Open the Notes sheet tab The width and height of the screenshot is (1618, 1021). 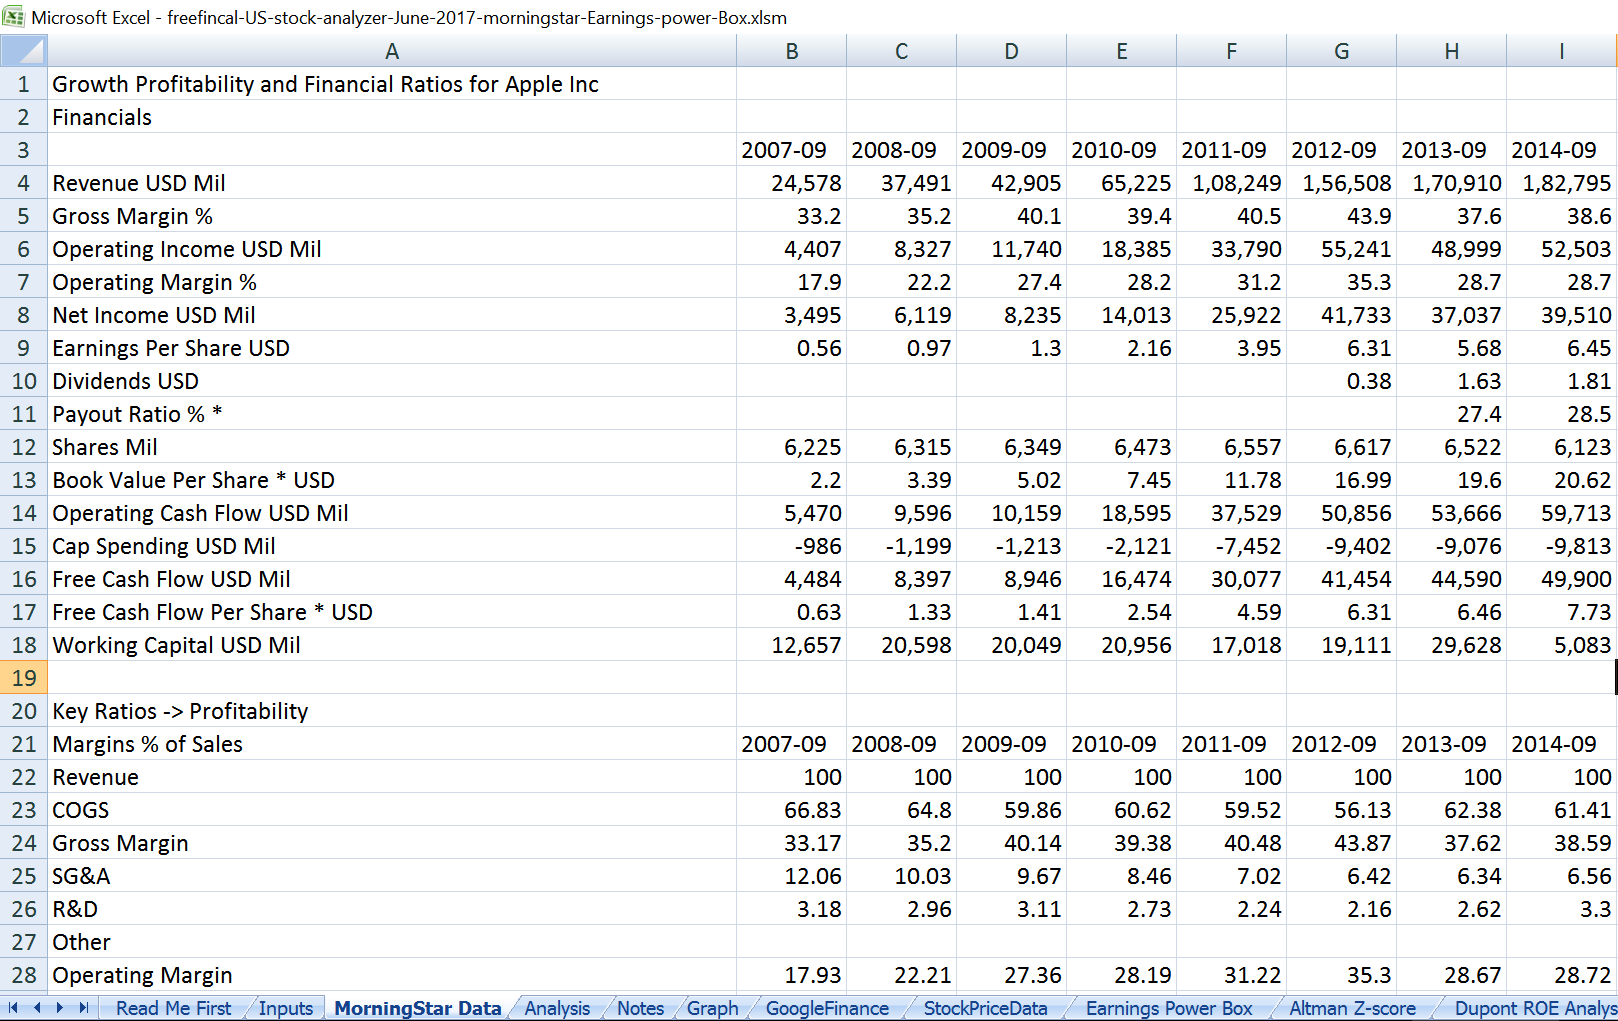click(639, 1009)
